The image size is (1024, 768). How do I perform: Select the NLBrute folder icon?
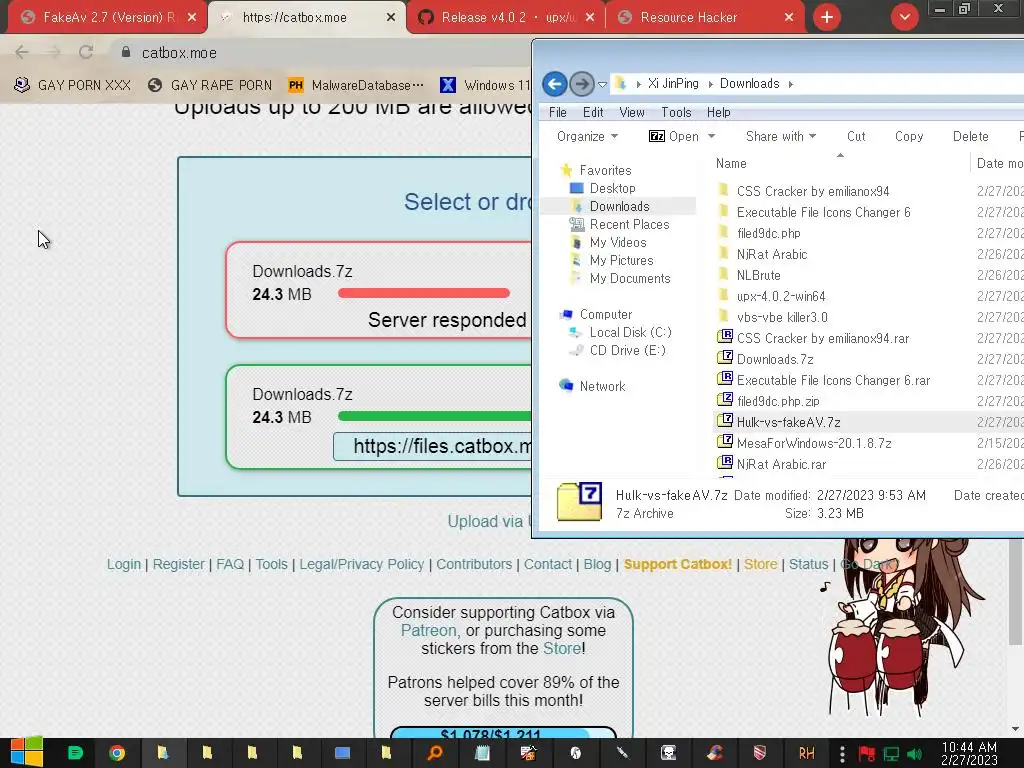point(724,275)
